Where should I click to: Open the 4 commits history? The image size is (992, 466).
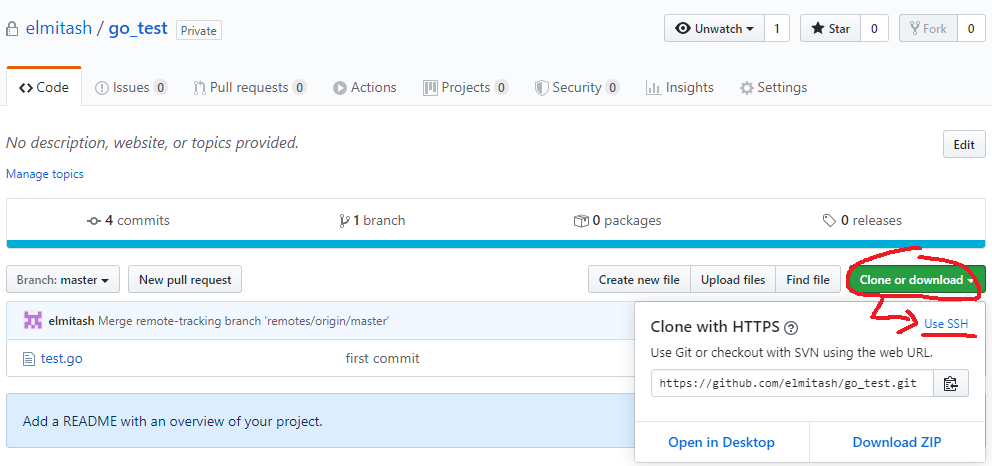128,221
